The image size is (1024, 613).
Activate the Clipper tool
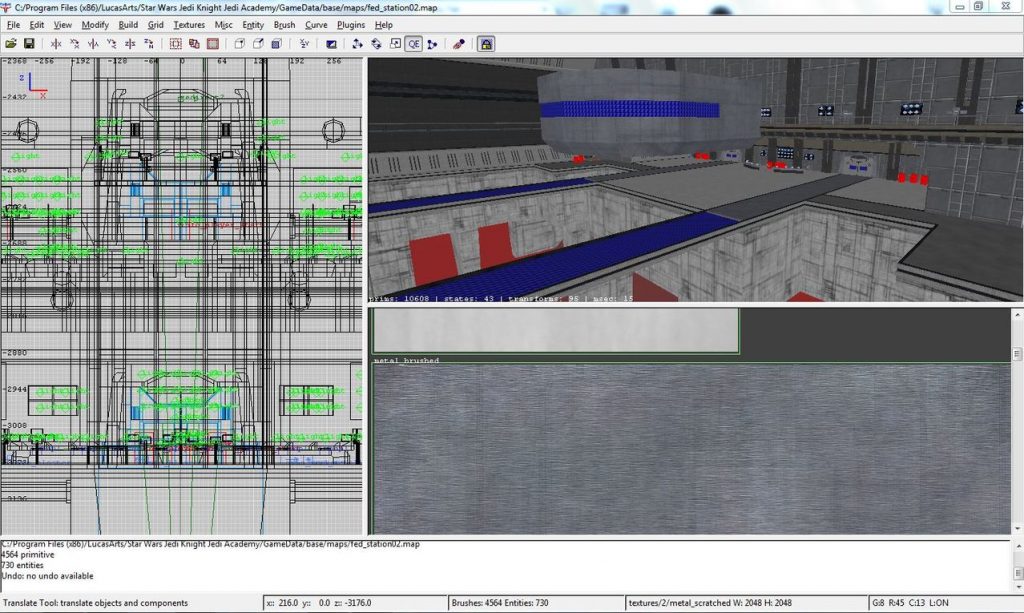pos(432,44)
